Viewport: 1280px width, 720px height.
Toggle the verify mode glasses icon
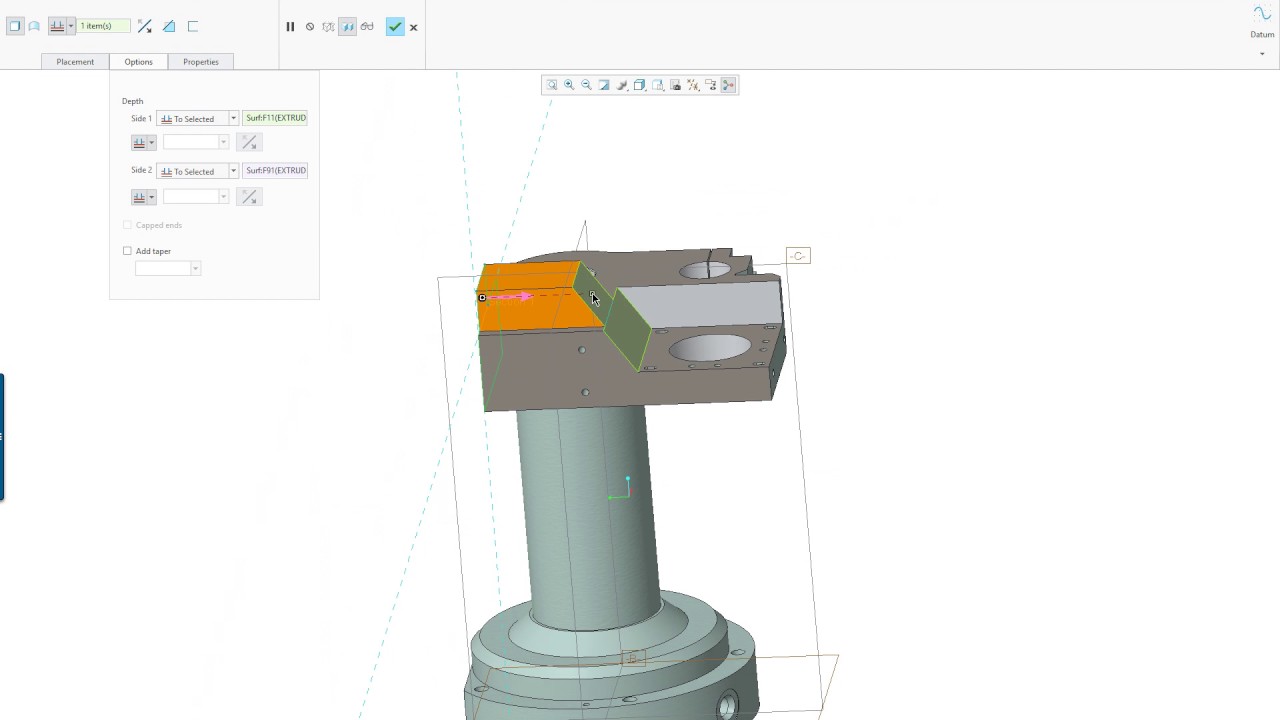point(367,27)
